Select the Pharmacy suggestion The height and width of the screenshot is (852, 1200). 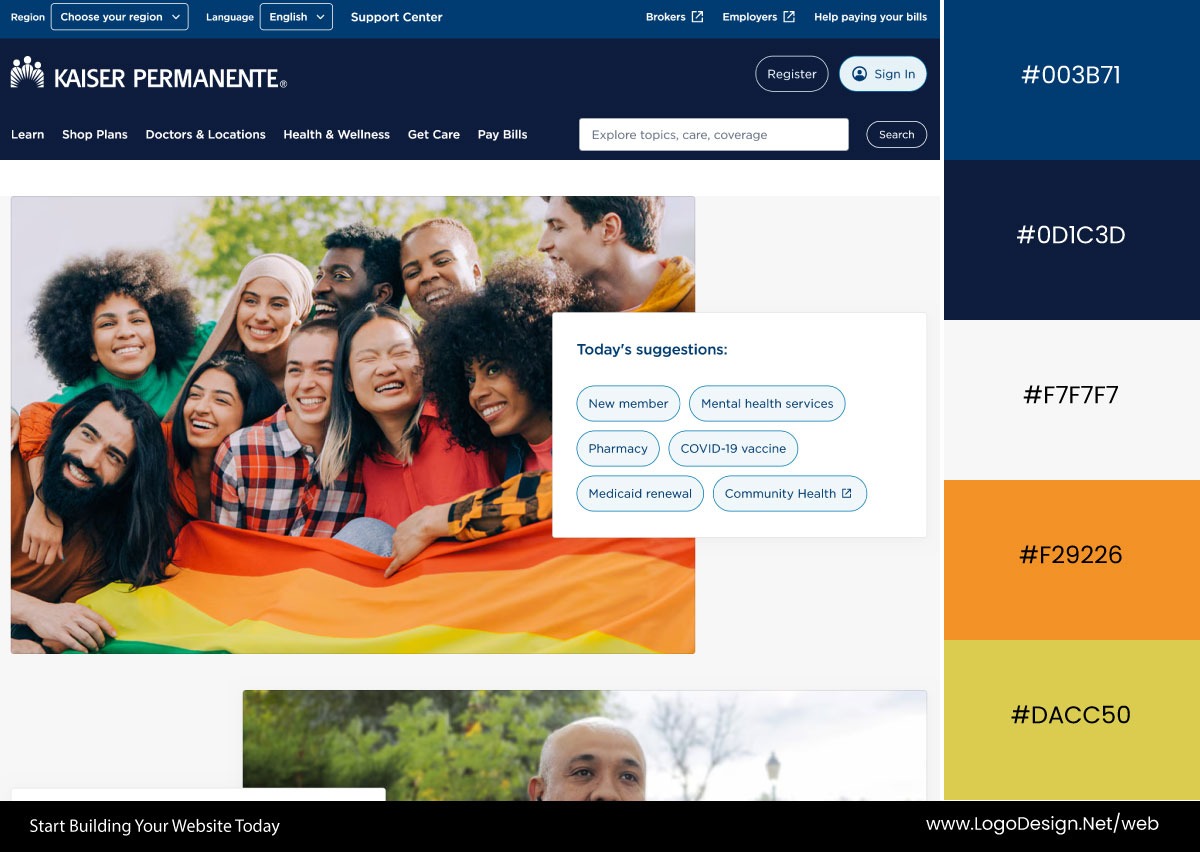618,449
